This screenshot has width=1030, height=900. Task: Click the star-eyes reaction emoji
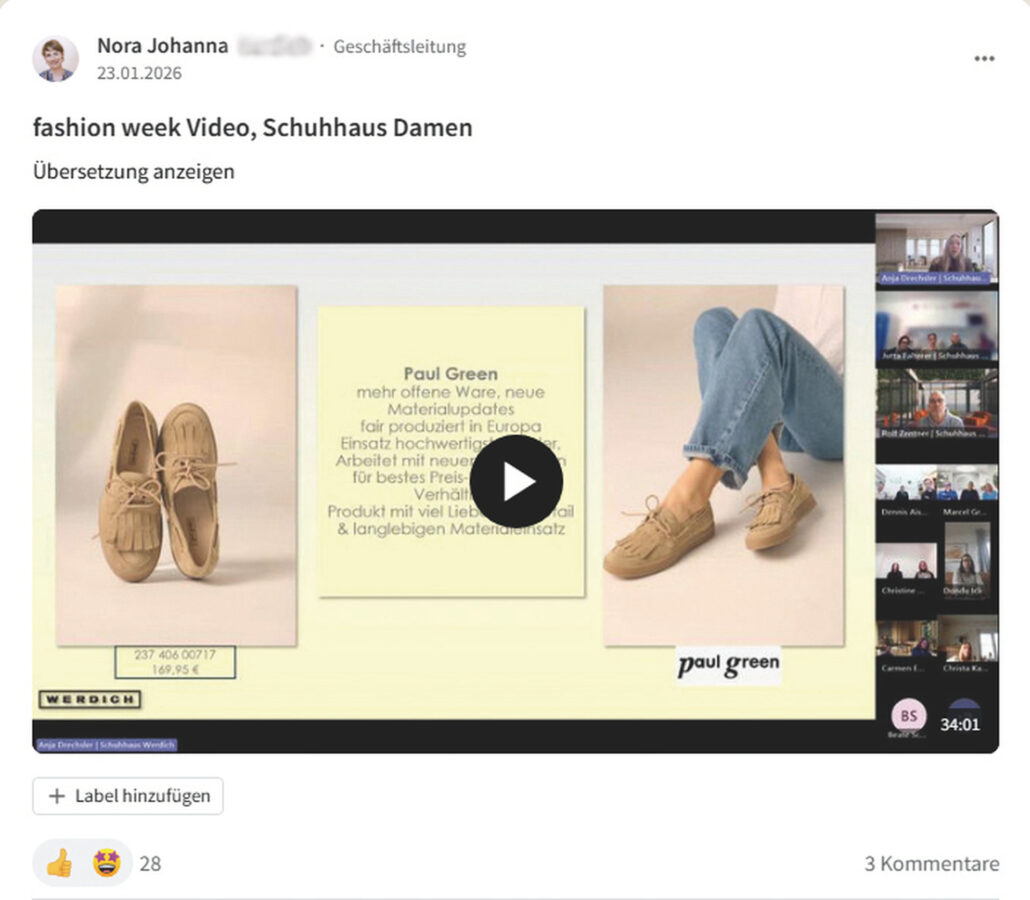tap(106, 863)
